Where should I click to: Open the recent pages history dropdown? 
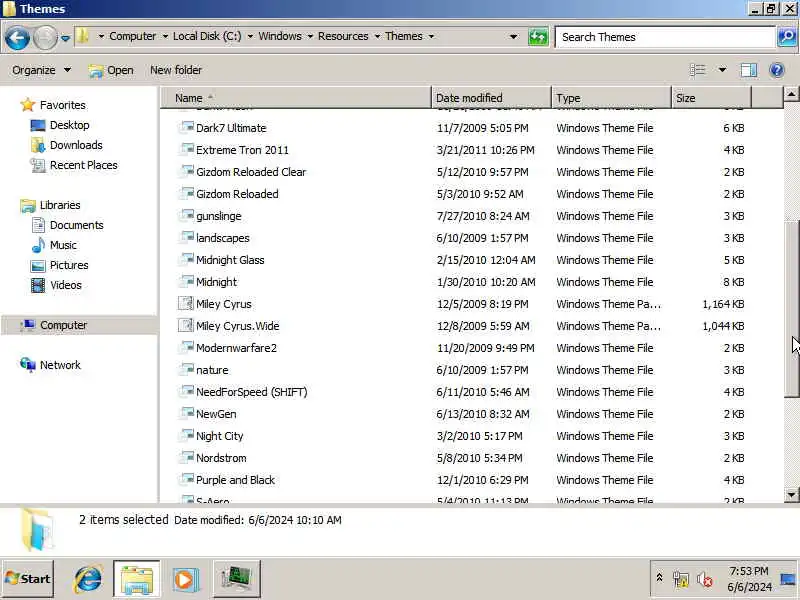click(65, 38)
